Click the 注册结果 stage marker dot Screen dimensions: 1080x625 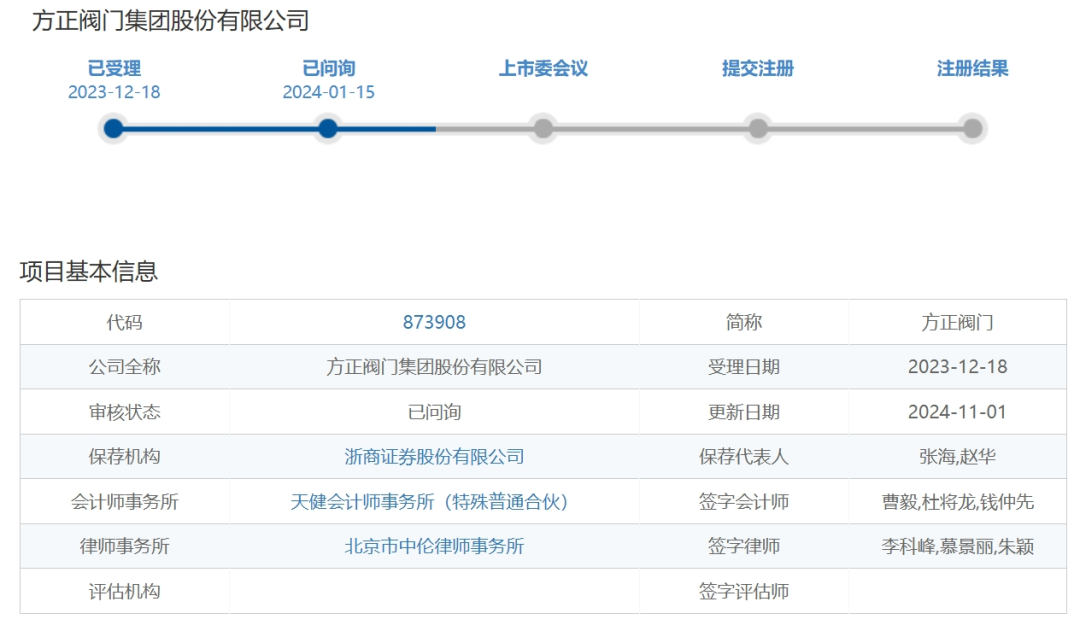[x=973, y=128]
